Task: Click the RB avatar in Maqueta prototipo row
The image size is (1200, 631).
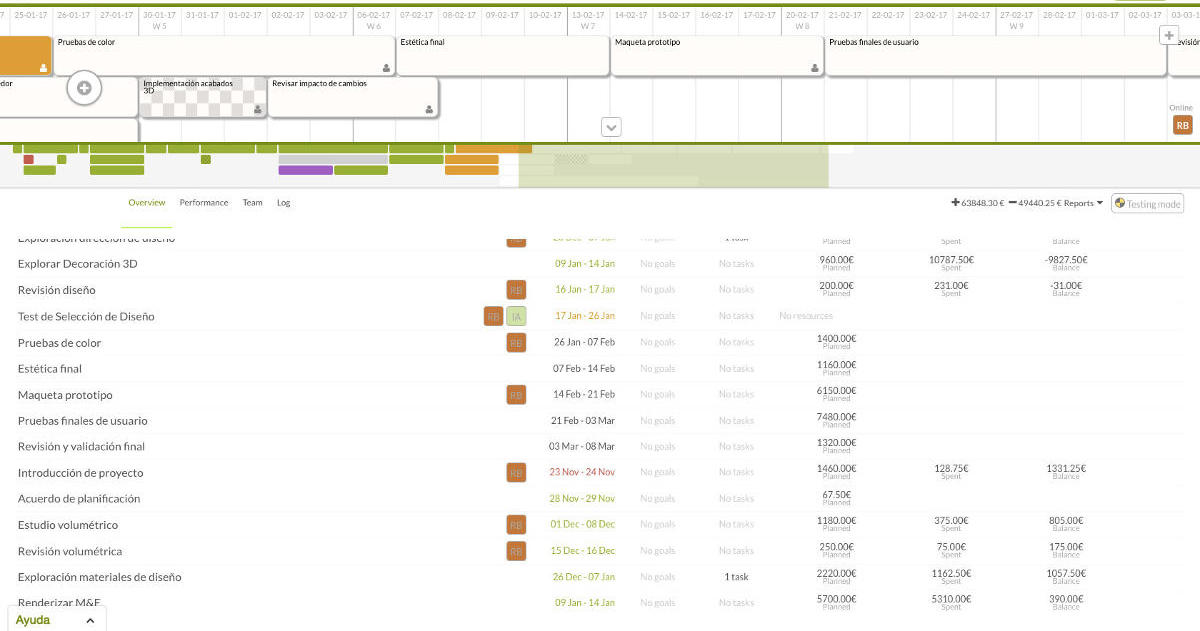Action: [x=516, y=395]
